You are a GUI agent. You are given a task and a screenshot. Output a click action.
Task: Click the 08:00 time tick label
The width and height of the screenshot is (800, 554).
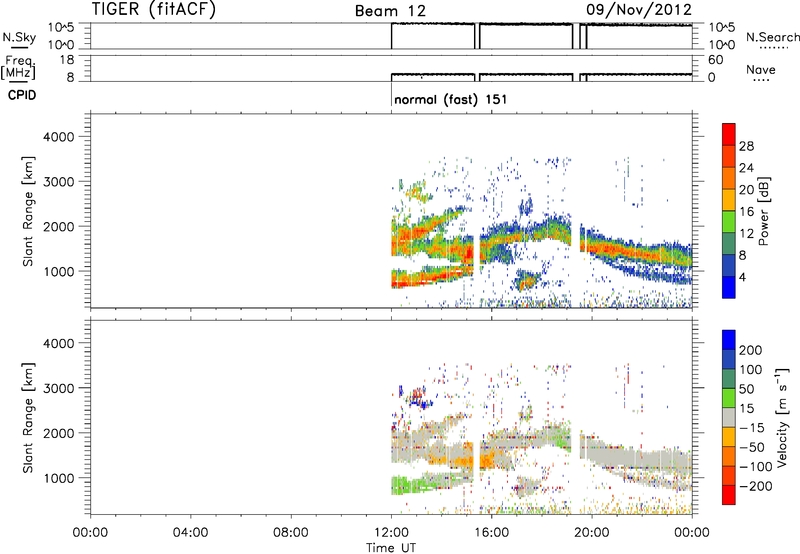[x=291, y=533]
